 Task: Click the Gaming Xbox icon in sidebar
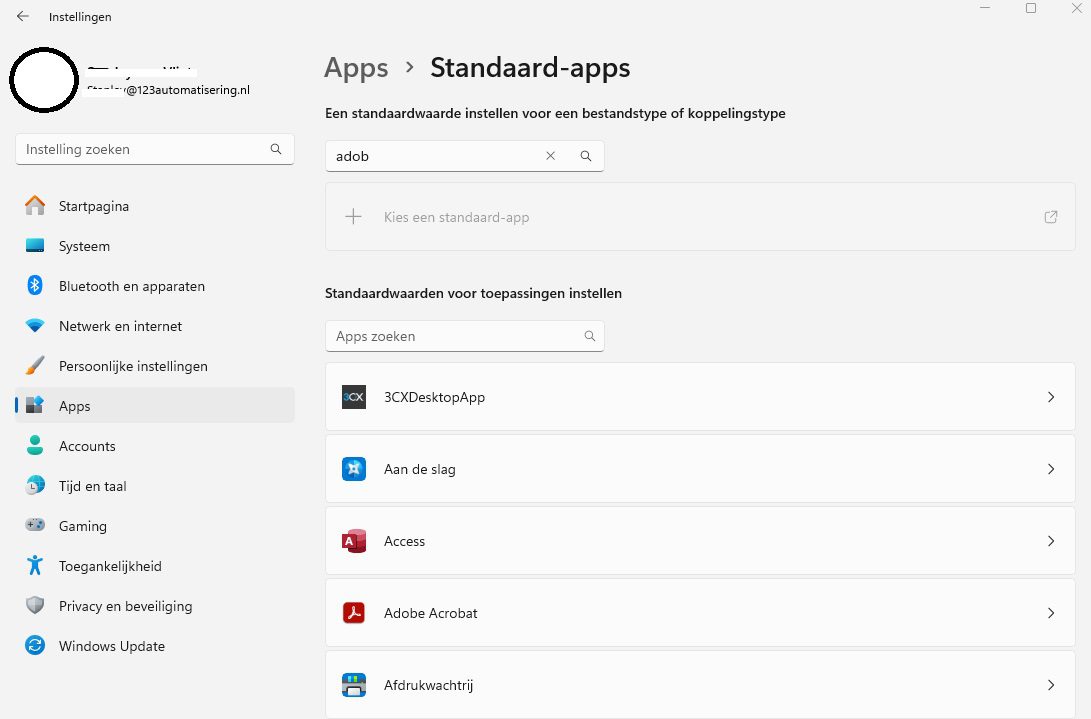point(34,525)
